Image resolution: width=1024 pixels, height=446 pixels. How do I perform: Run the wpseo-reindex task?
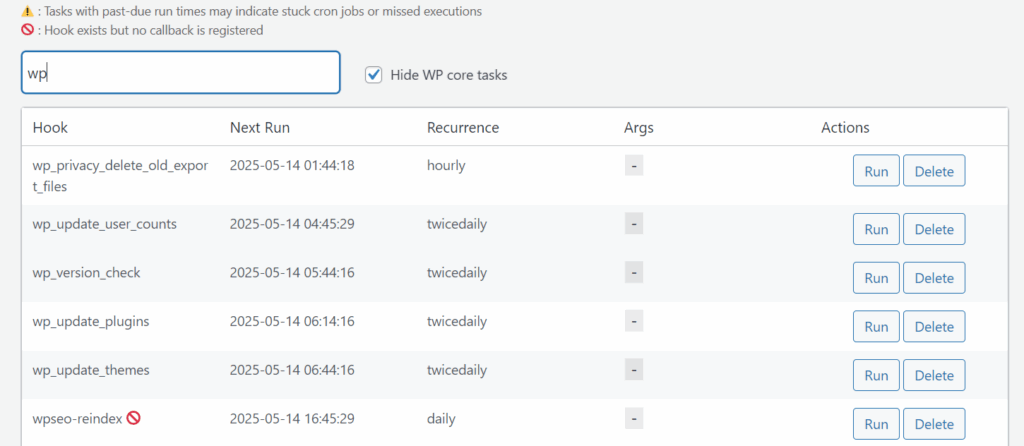tap(876, 424)
